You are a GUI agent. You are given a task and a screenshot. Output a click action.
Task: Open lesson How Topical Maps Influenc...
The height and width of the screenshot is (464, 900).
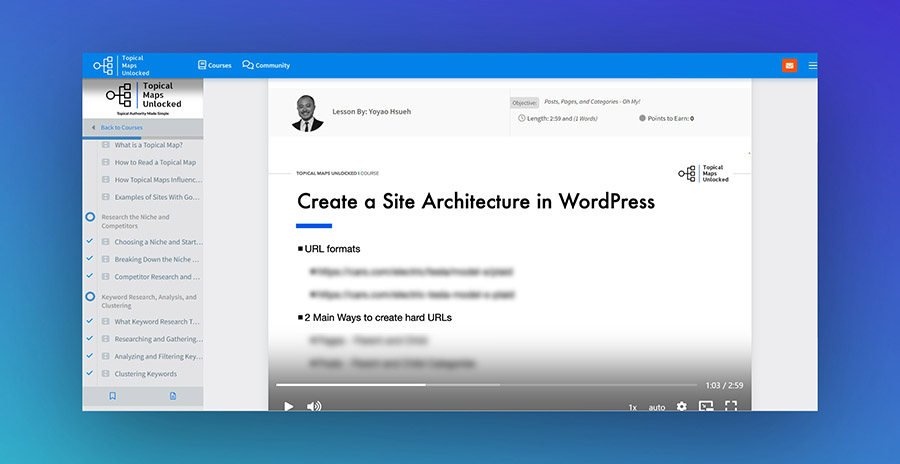click(x=158, y=180)
